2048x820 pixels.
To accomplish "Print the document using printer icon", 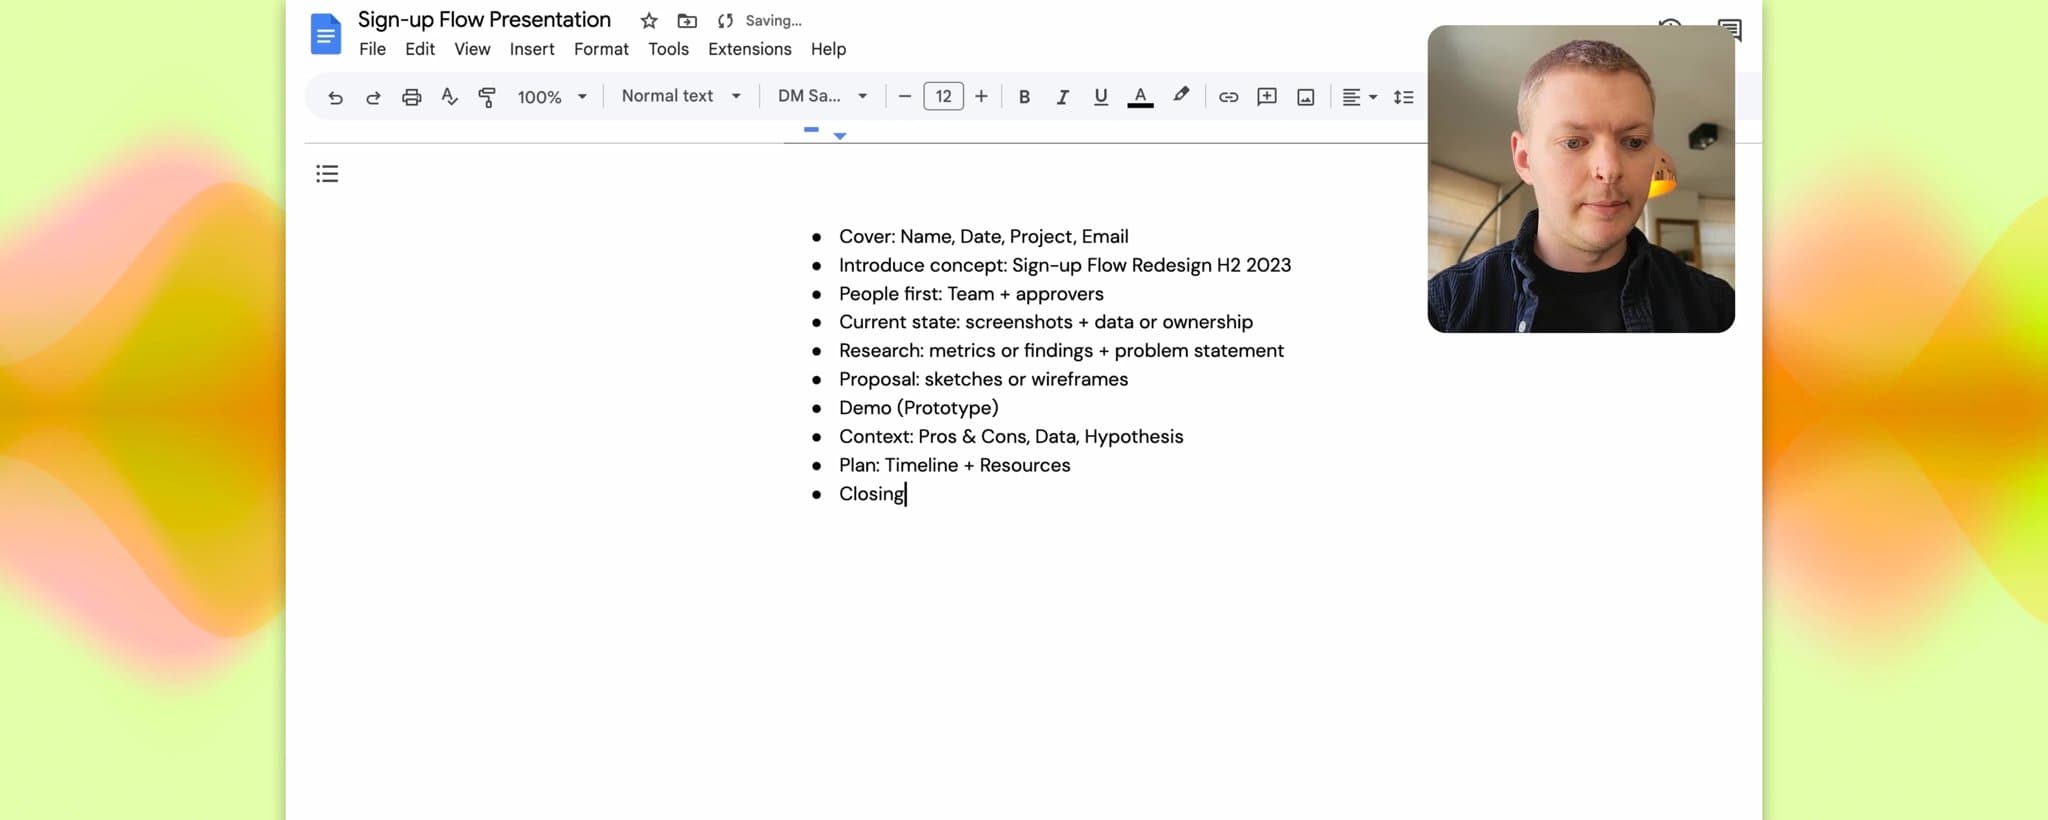I will (x=411, y=97).
